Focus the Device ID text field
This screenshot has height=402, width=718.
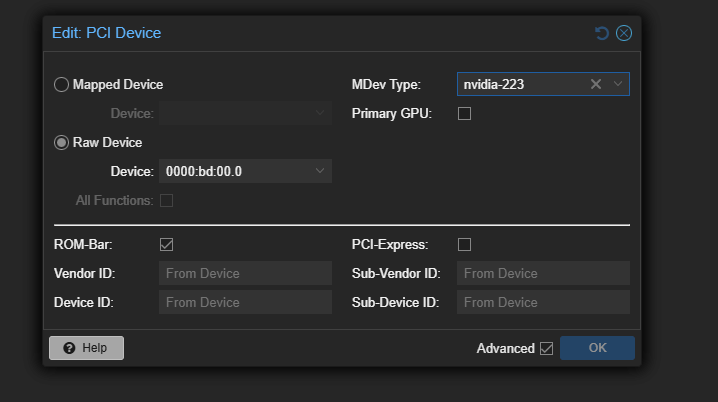(x=245, y=302)
